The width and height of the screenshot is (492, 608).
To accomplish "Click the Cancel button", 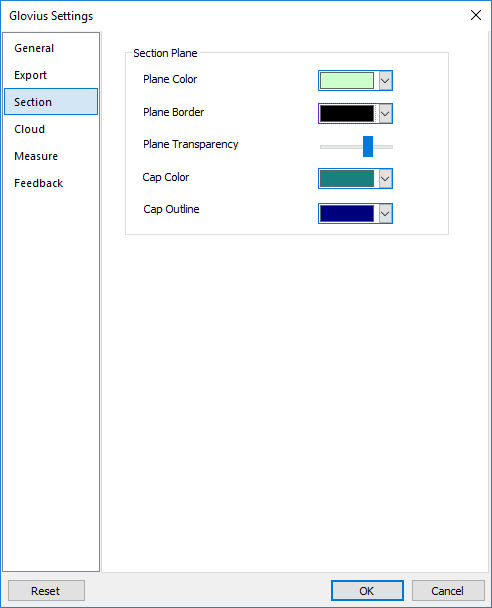I will tap(448, 591).
